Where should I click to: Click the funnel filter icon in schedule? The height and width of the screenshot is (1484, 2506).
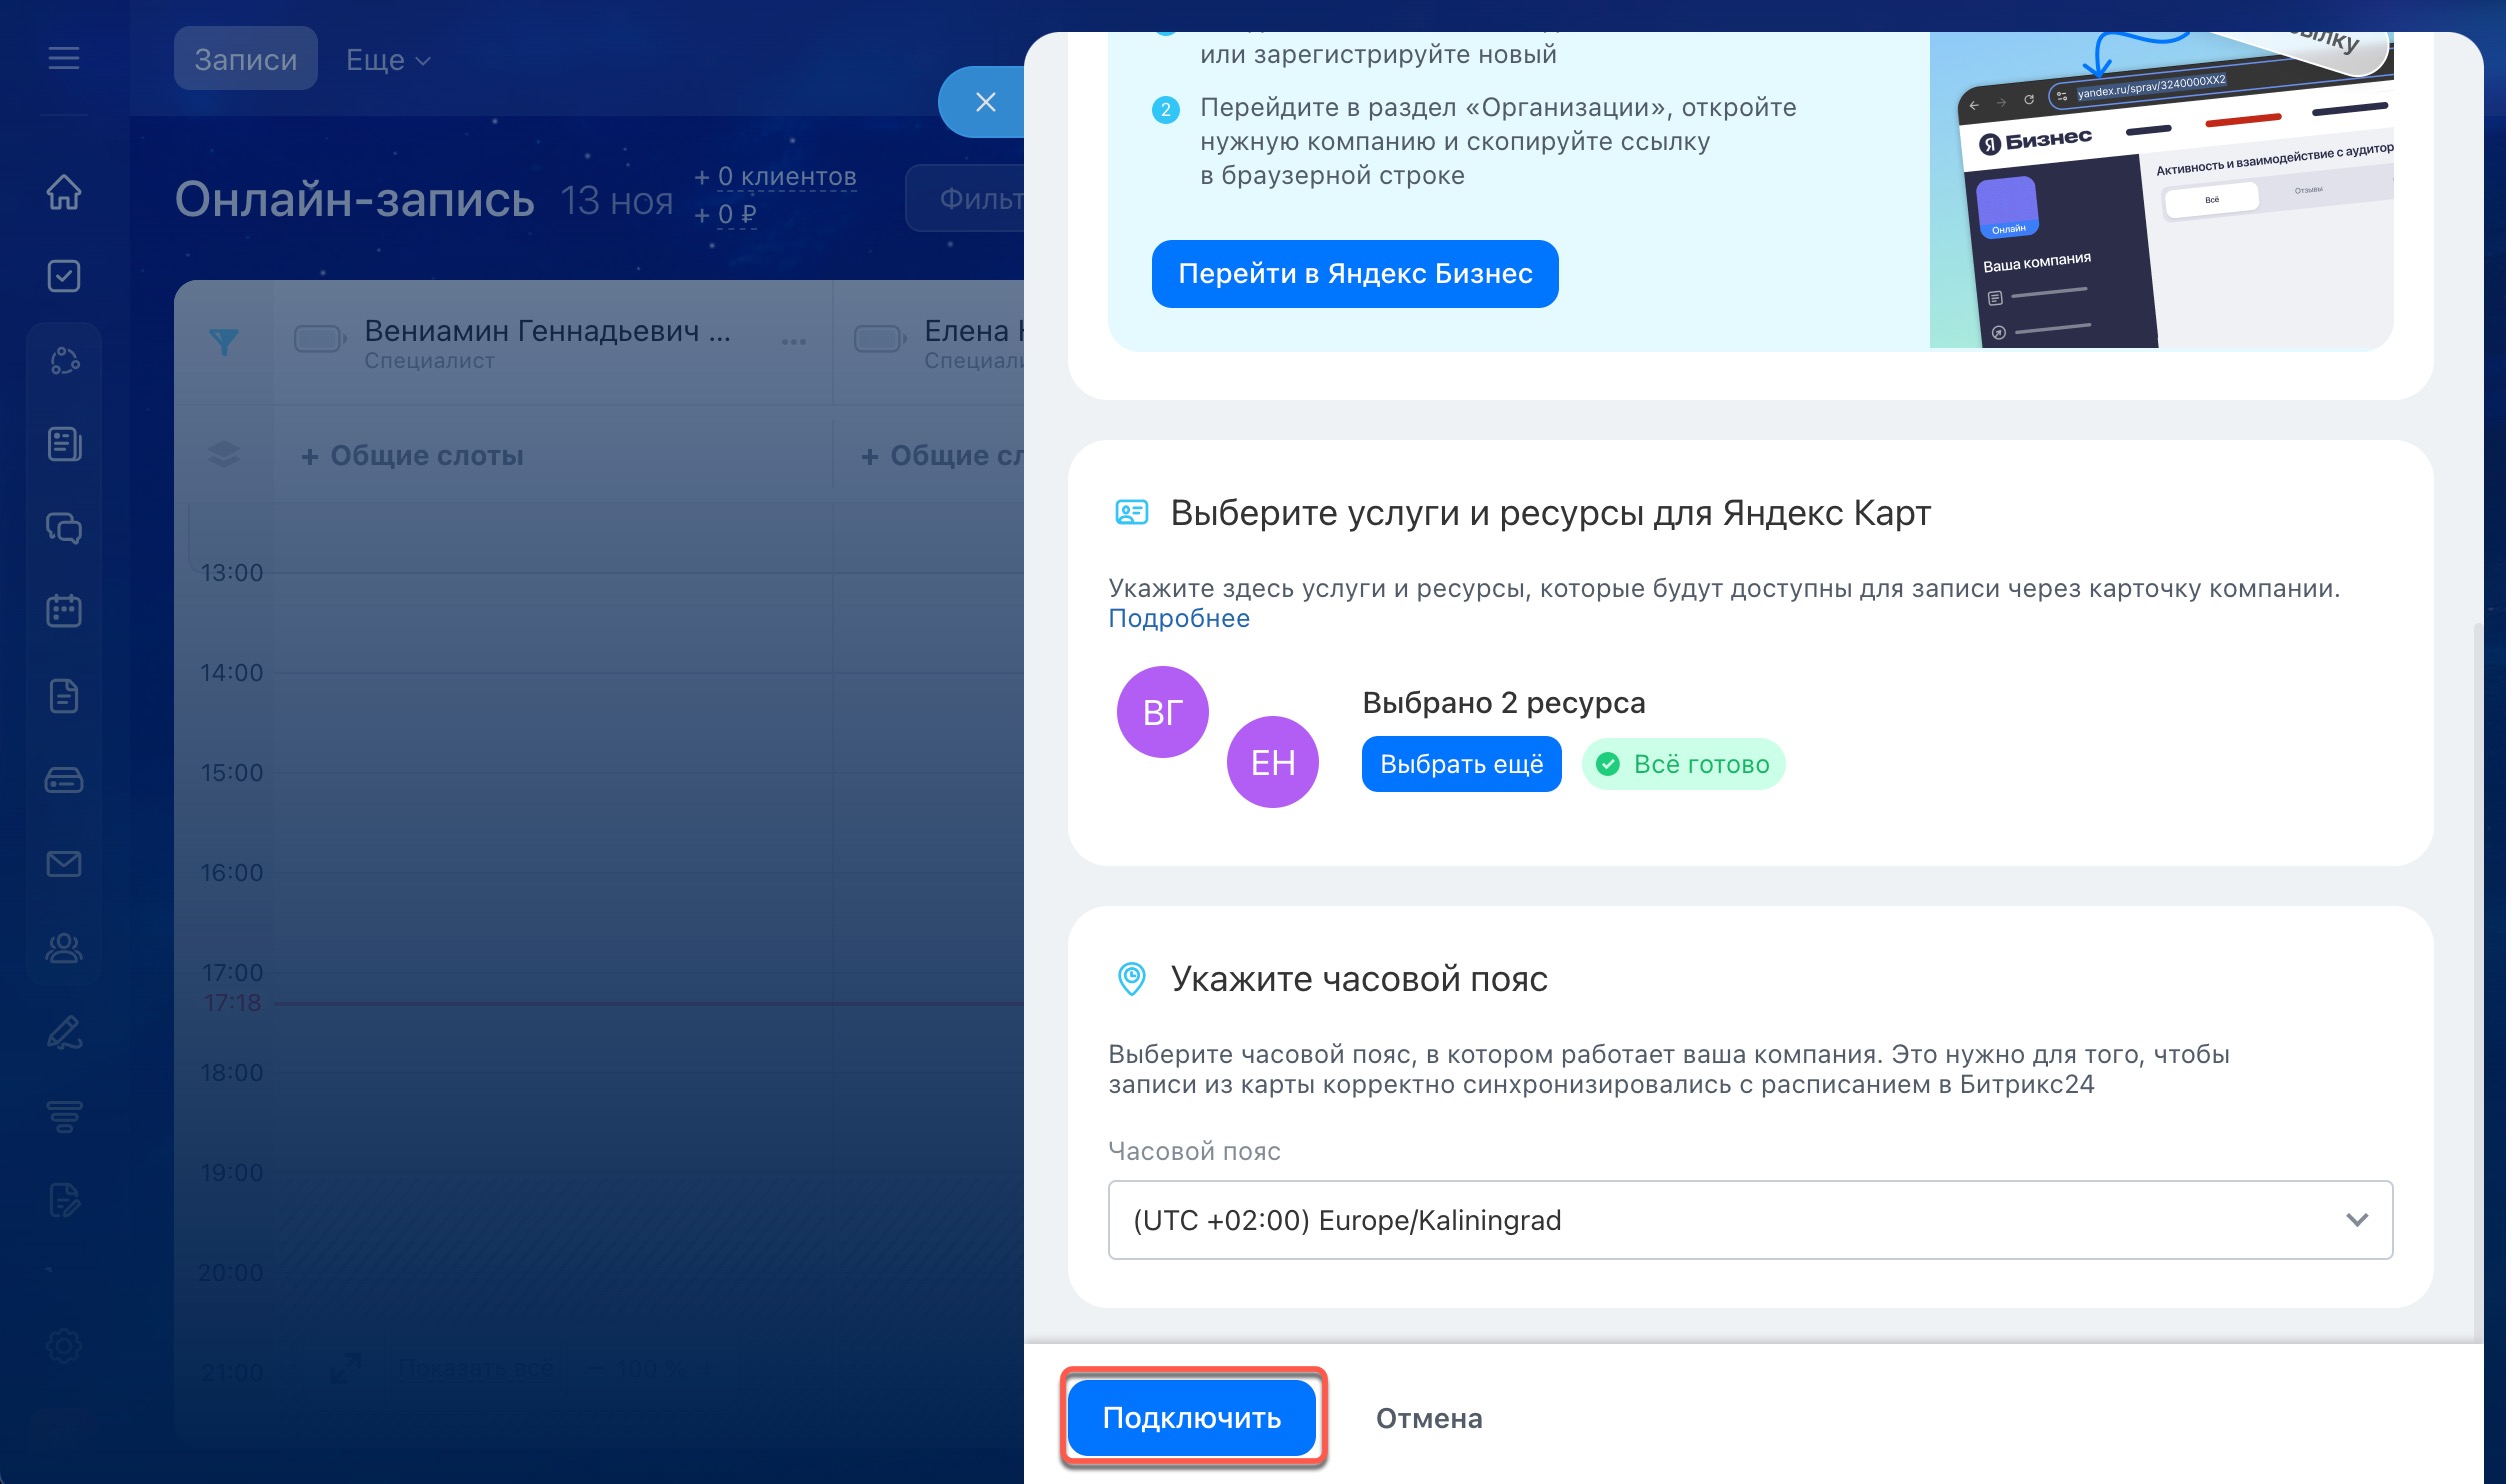click(224, 342)
